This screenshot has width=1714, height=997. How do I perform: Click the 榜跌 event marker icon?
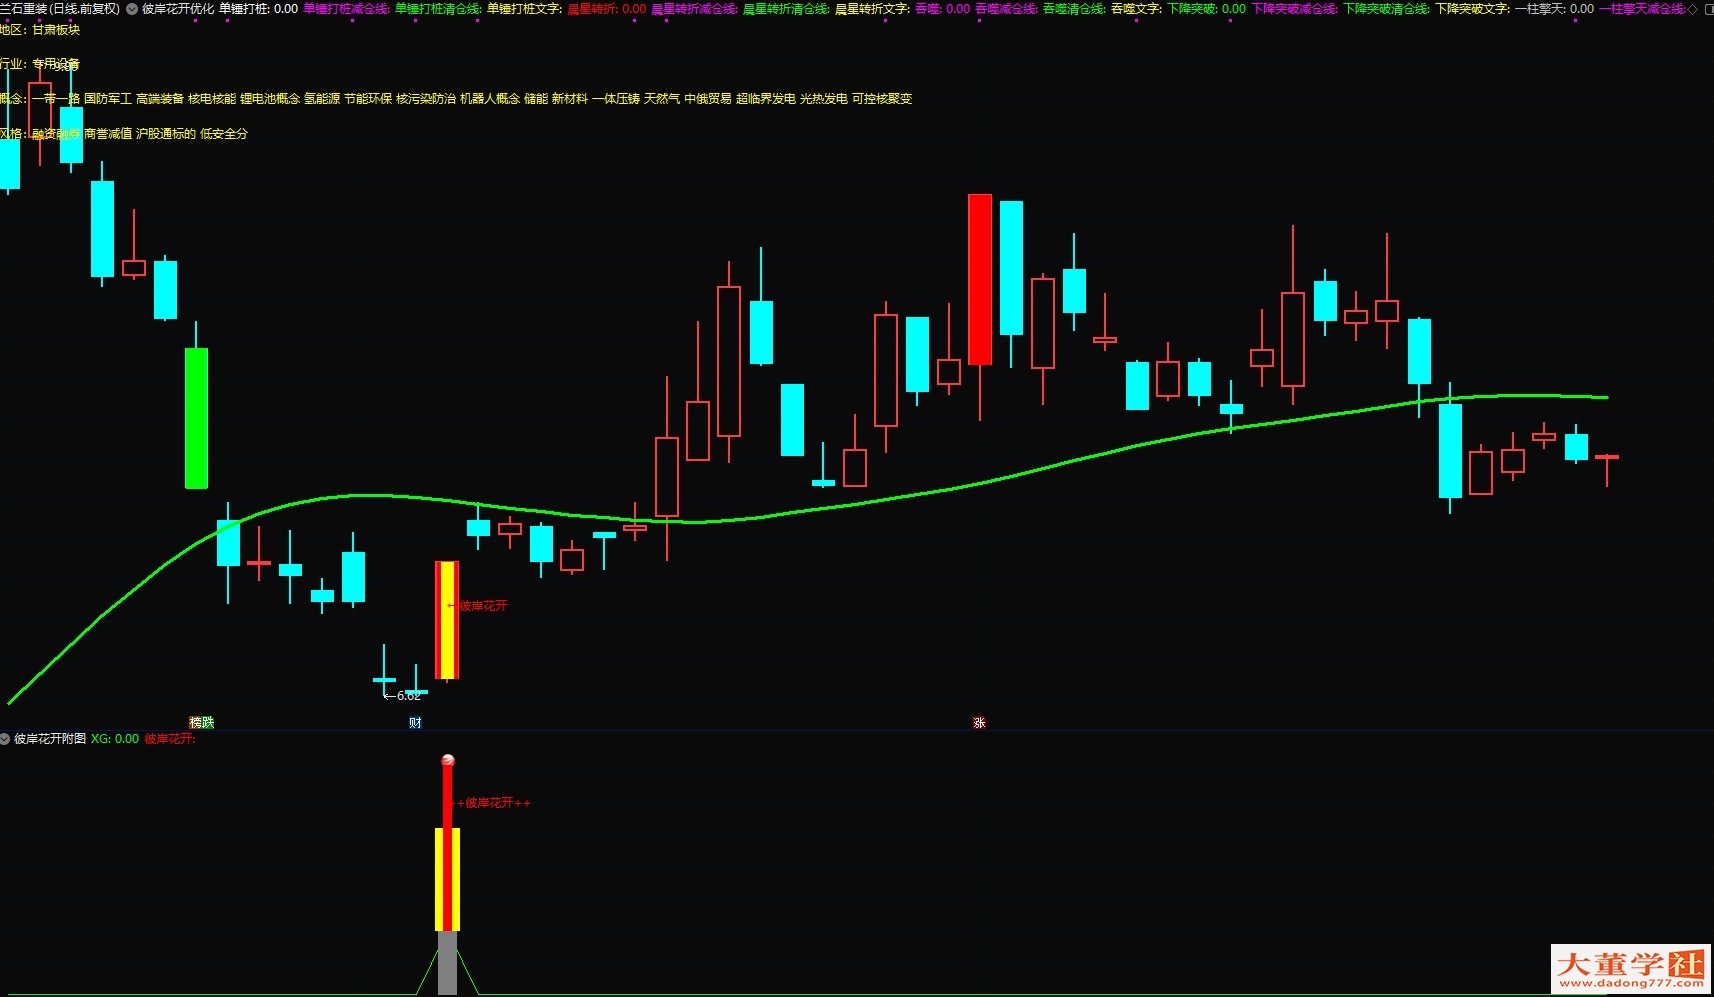click(x=202, y=722)
